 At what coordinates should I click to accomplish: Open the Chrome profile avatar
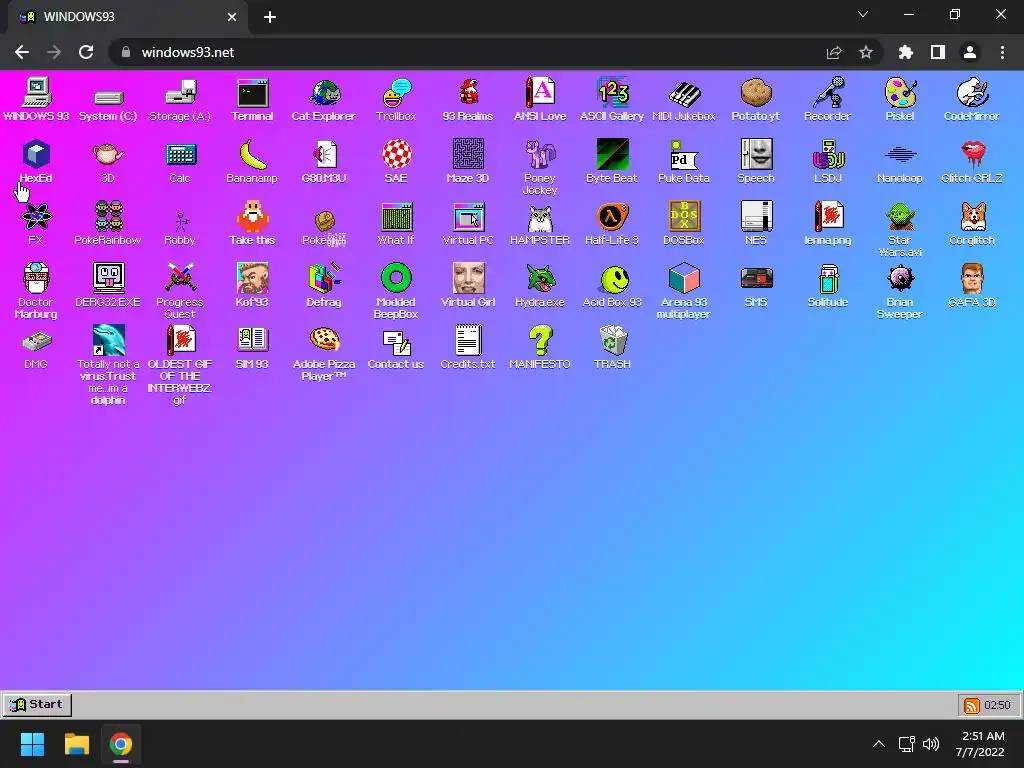(x=970, y=52)
